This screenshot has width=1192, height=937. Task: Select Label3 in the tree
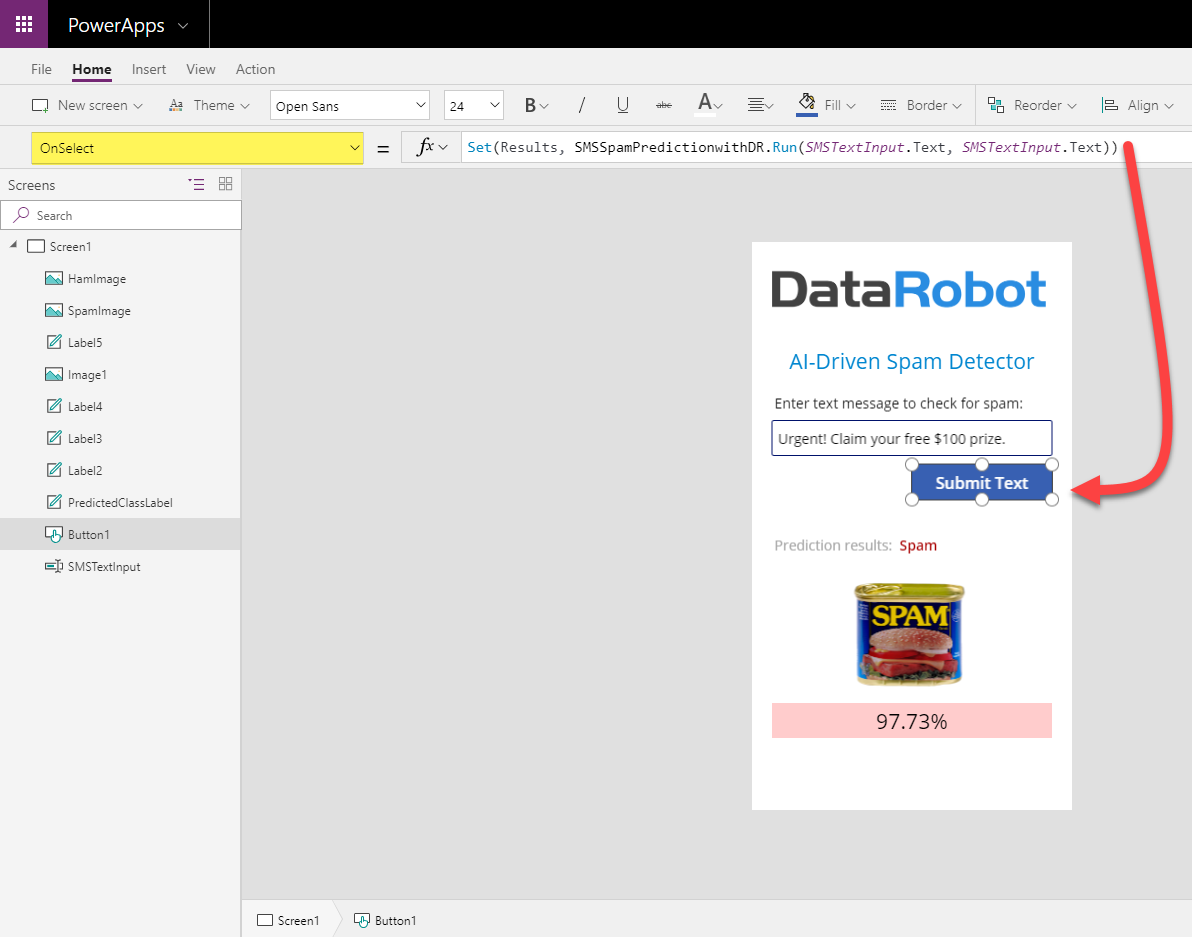click(x=84, y=438)
